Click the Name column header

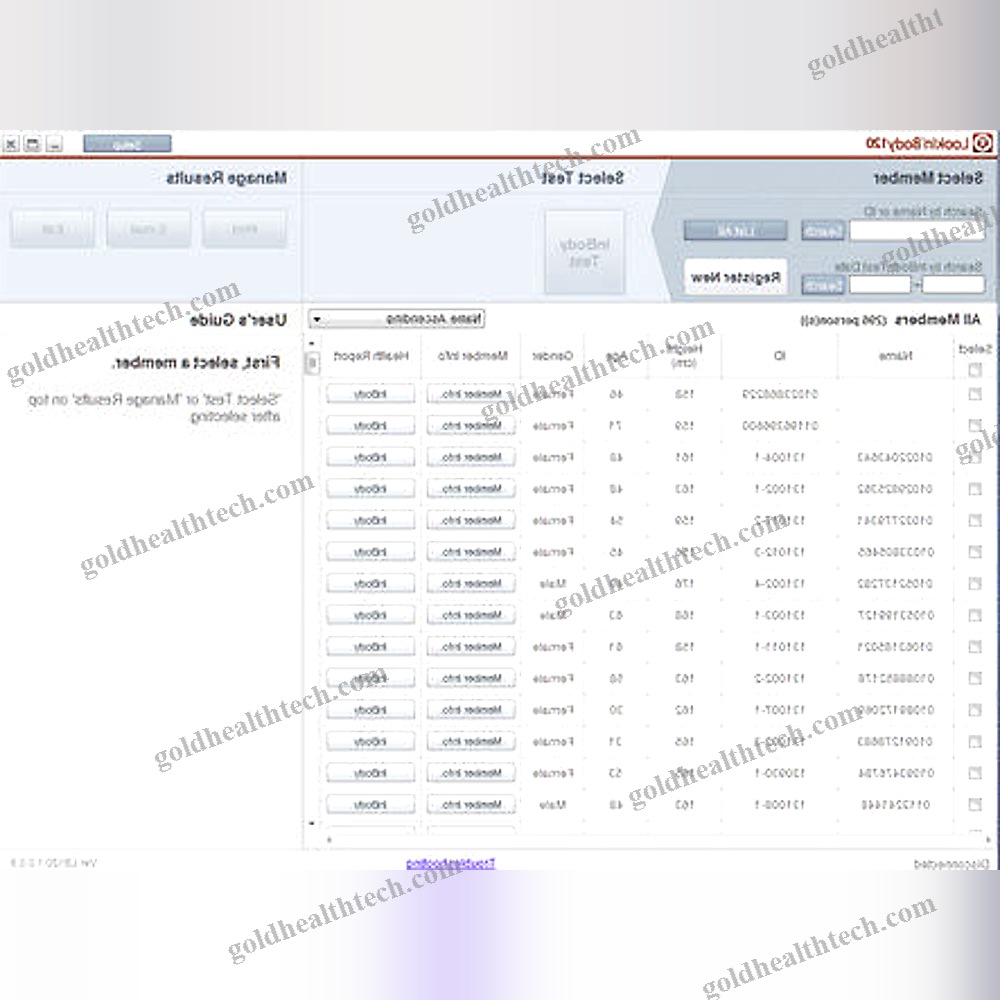point(896,356)
